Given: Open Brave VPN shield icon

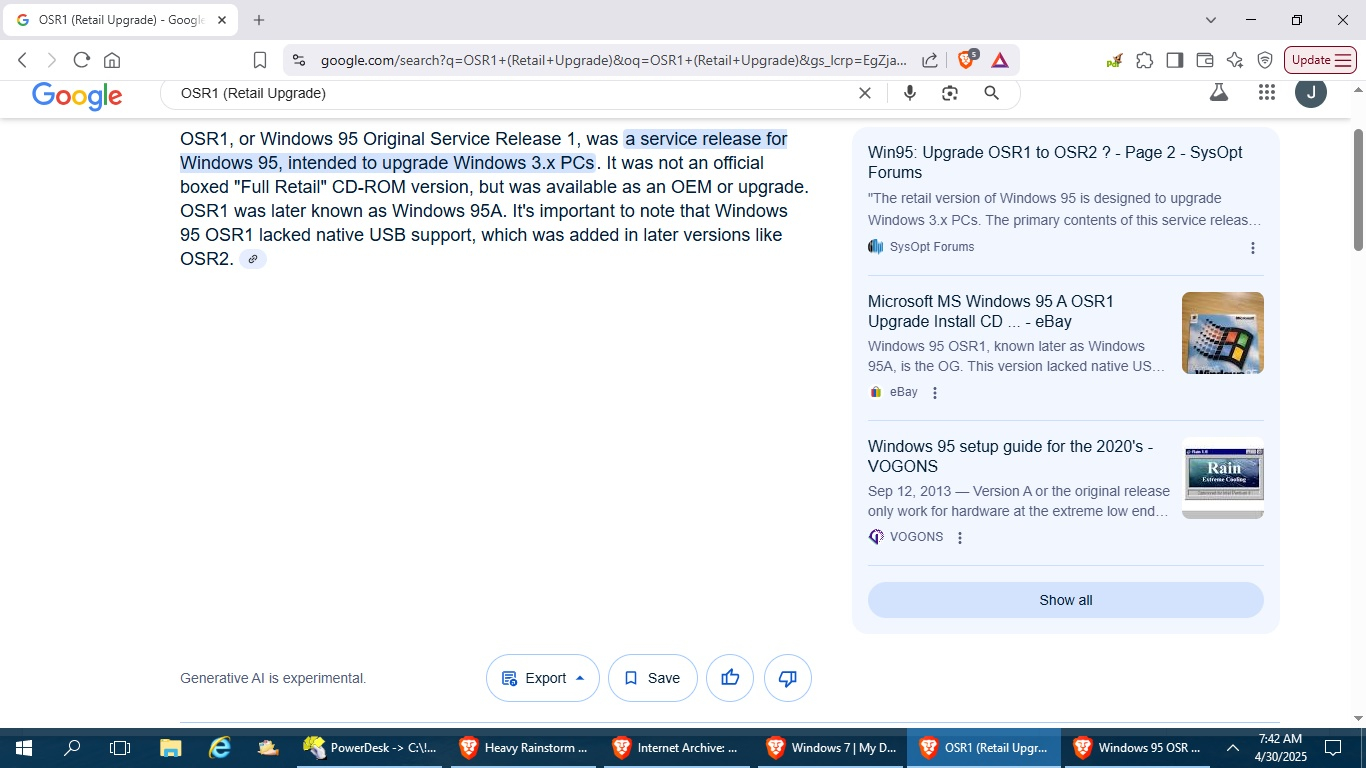Looking at the screenshot, I should (x=1265, y=60).
